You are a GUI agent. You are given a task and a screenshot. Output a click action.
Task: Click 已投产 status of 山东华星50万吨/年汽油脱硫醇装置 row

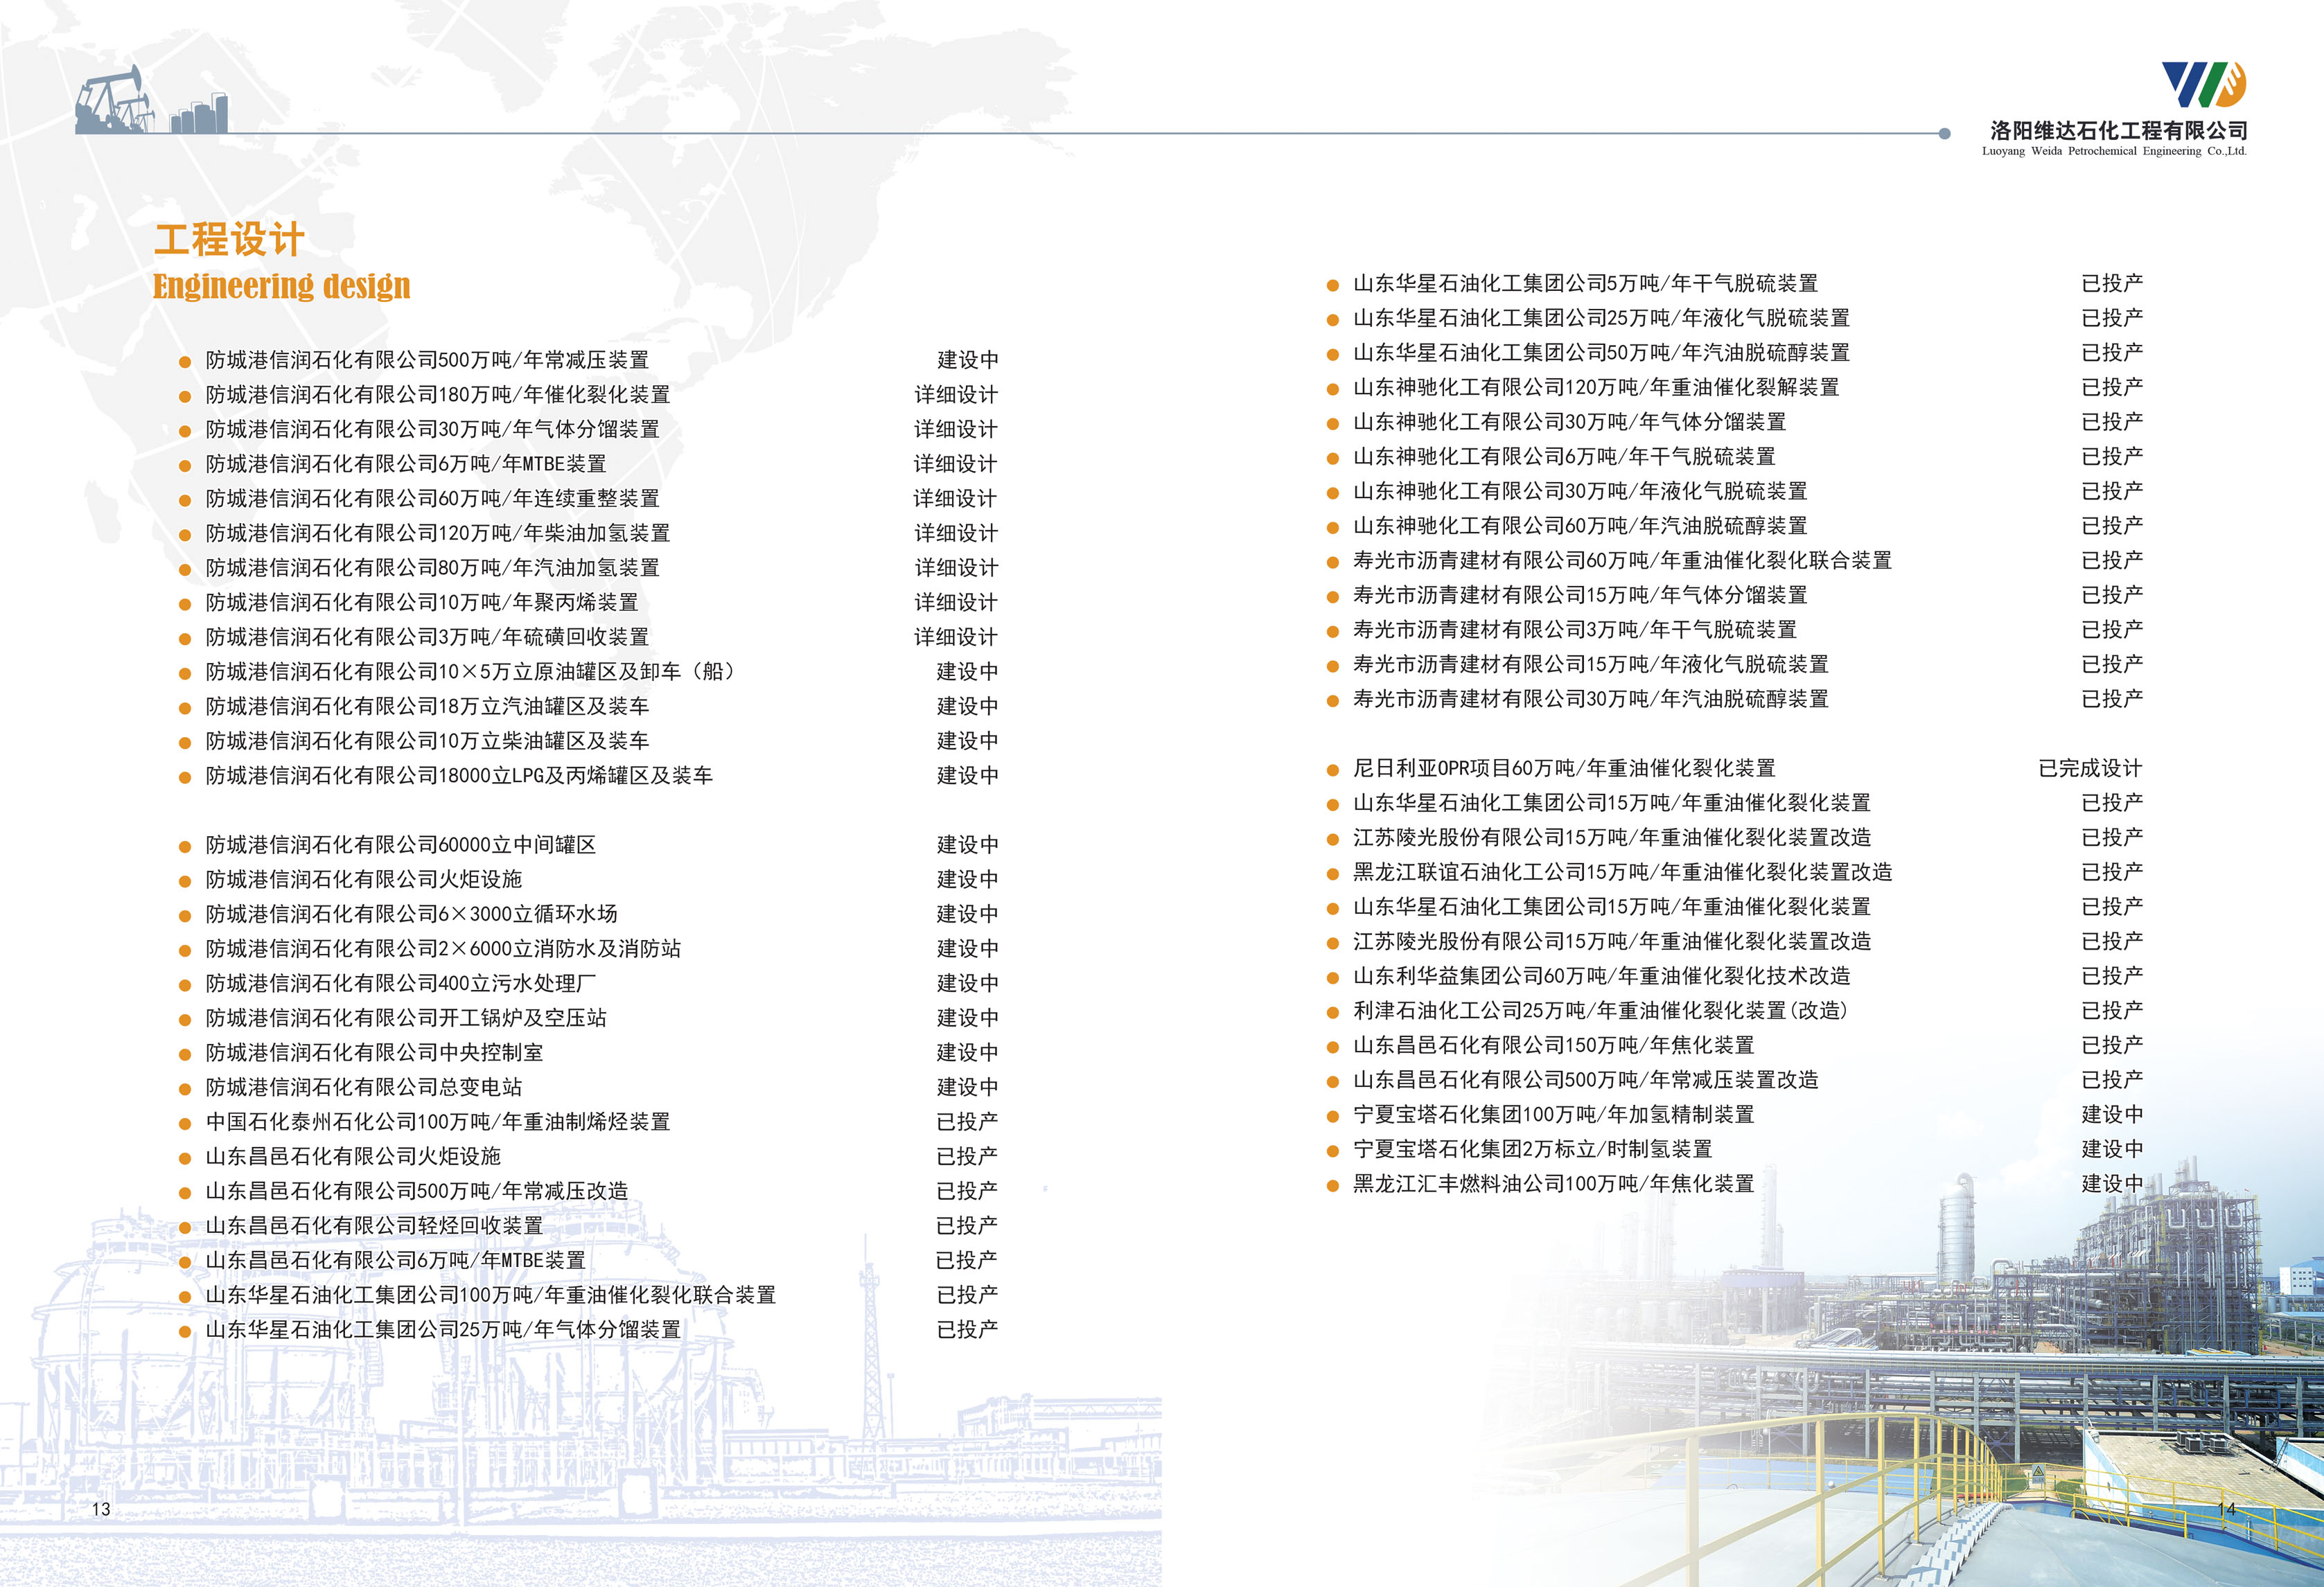(2112, 353)
